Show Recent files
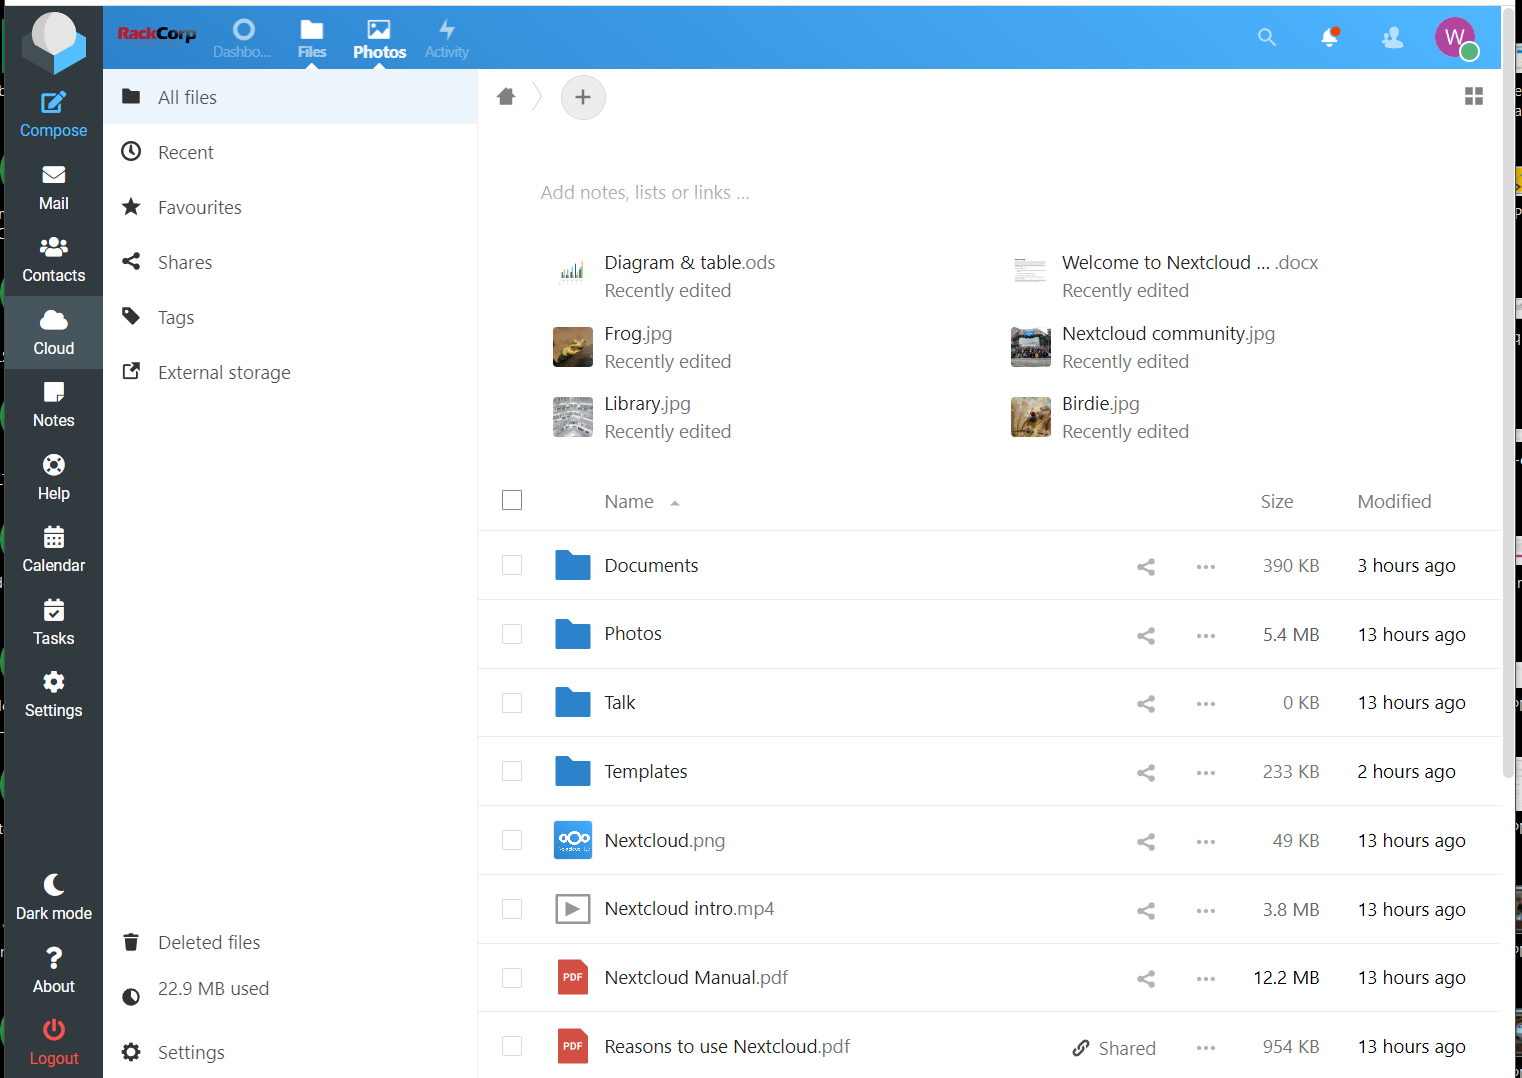 (290, 152)
